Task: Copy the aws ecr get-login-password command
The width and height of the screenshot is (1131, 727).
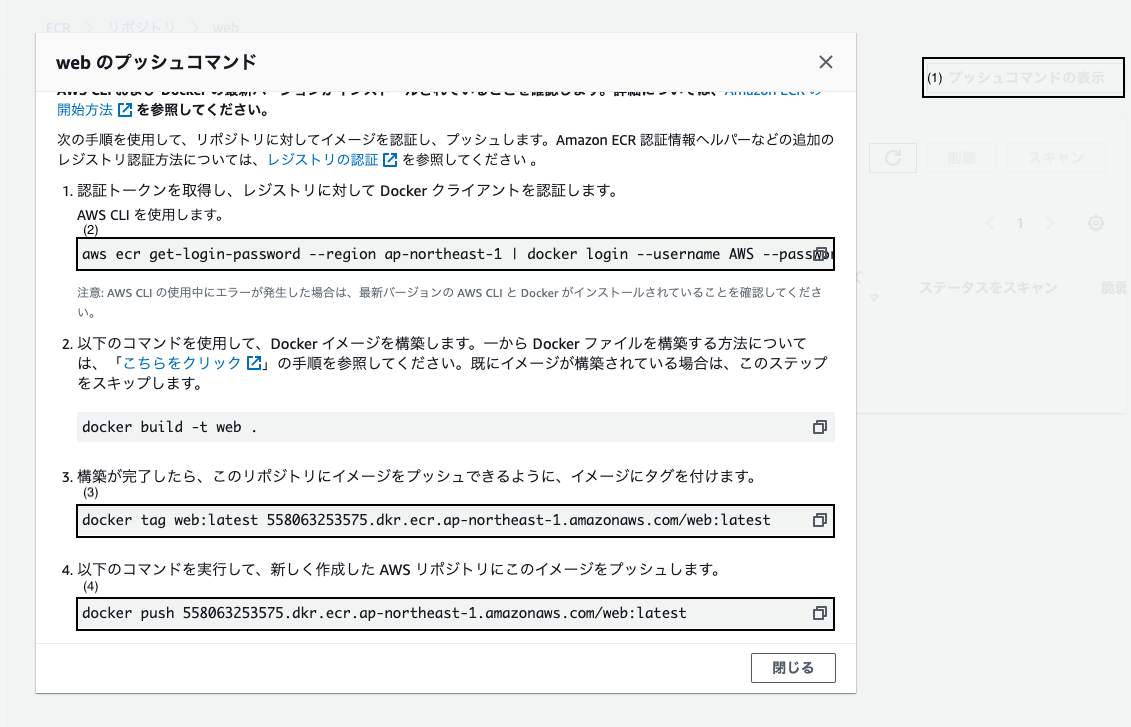Action: tap(820, 254)
